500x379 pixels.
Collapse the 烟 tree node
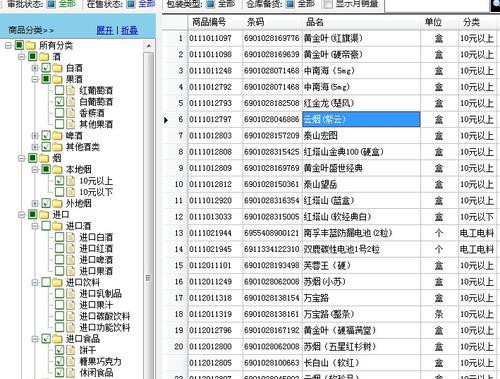(x=22, y=158)
